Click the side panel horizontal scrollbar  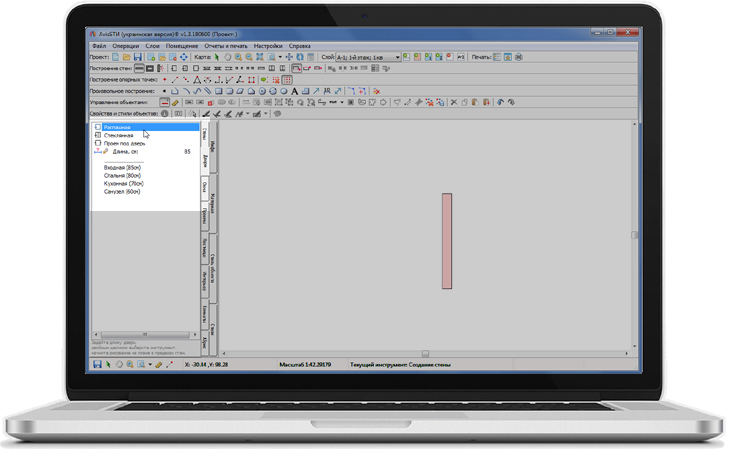143,334
